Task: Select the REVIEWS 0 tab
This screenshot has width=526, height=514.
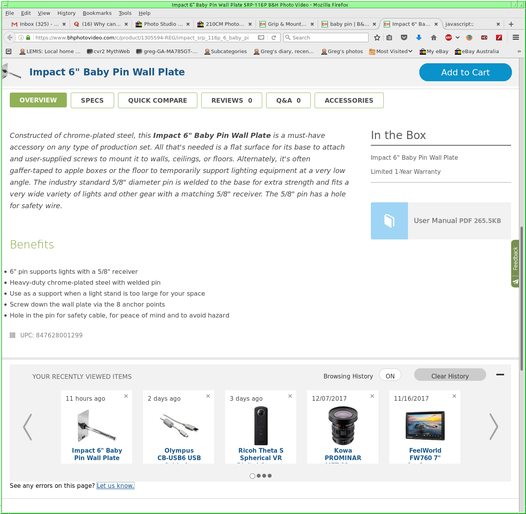Action: [x=231, y=100]
